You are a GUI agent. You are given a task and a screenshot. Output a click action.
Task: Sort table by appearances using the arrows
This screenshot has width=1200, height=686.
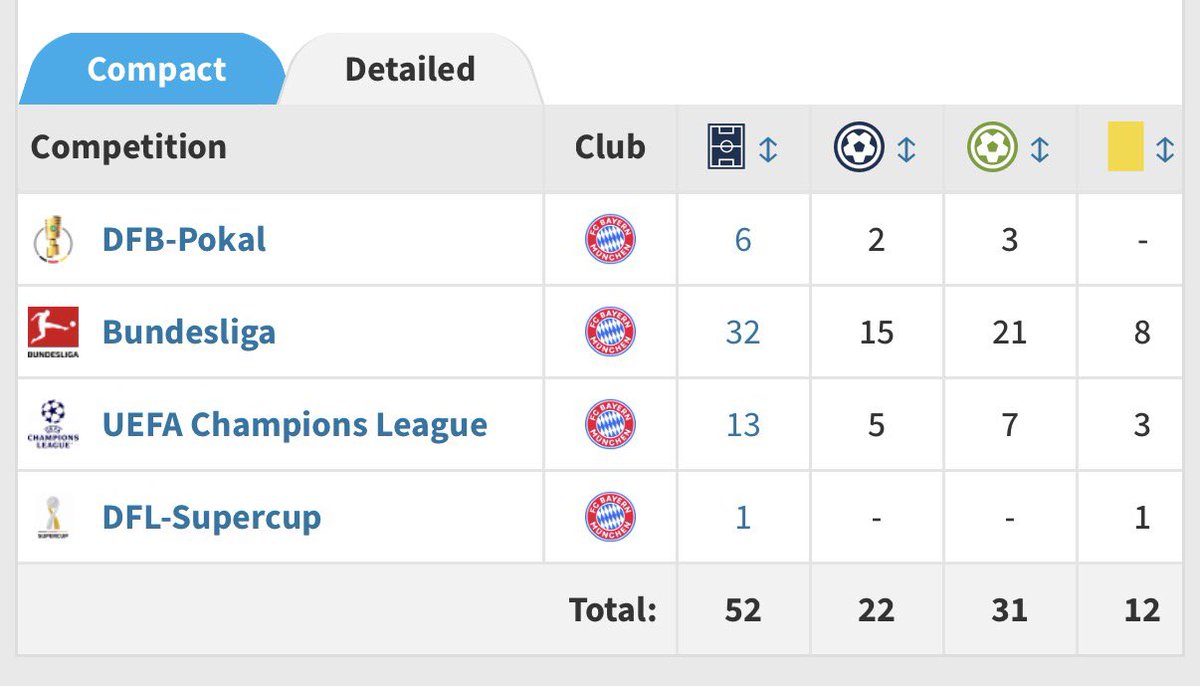tap(768, 149)
